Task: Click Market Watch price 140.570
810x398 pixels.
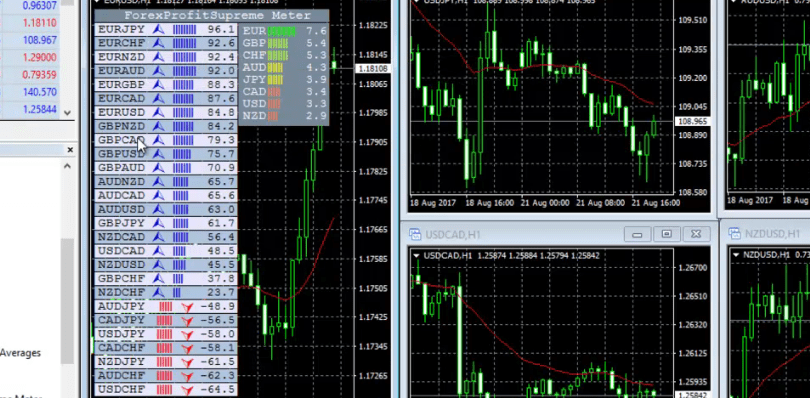Action: coord(39,93)
